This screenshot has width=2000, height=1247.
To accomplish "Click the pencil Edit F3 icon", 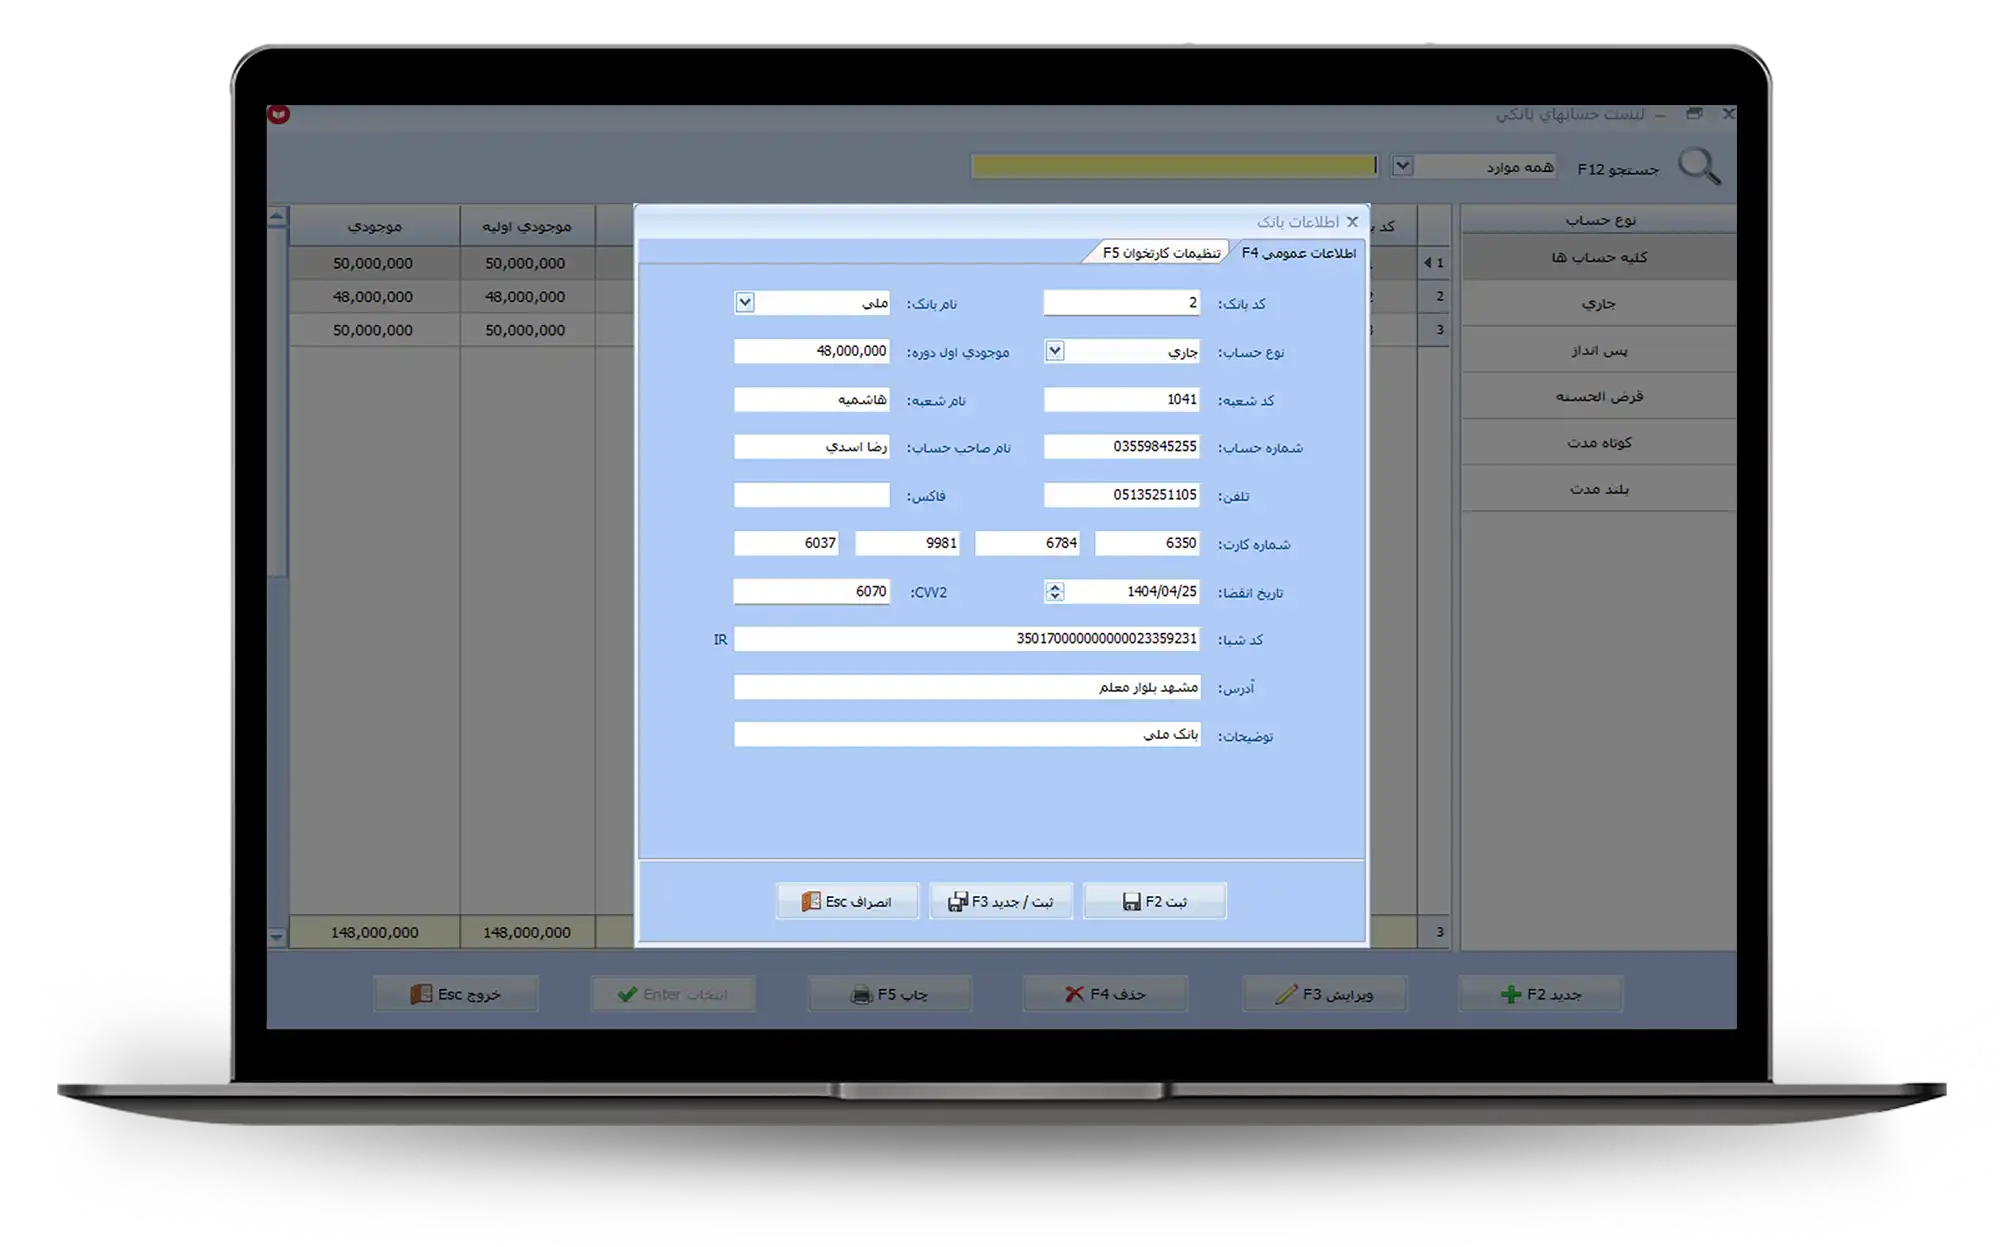I will [1286, 994].
